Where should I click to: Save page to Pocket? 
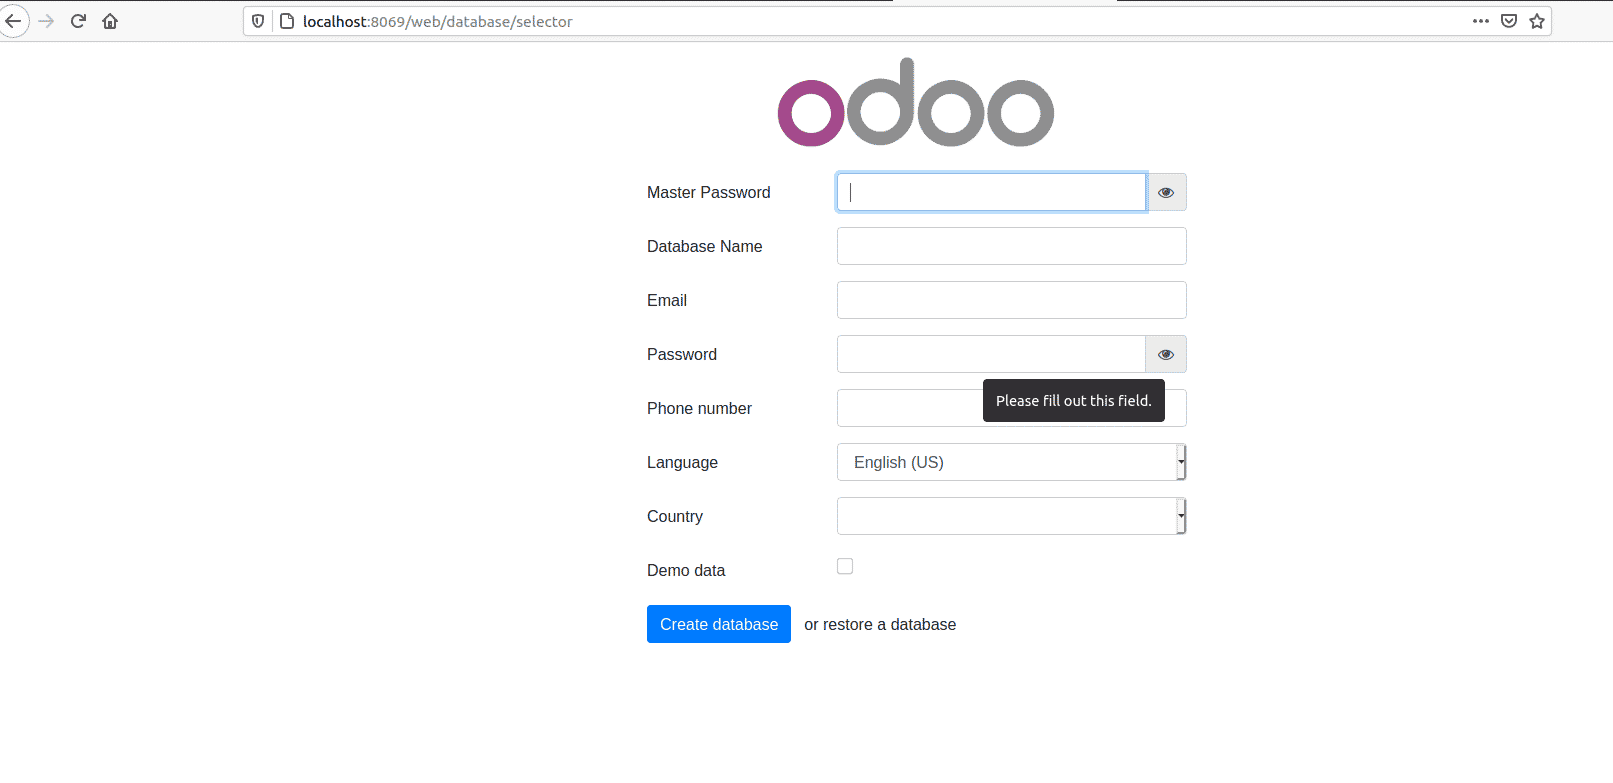click(x=1509, y=21)
